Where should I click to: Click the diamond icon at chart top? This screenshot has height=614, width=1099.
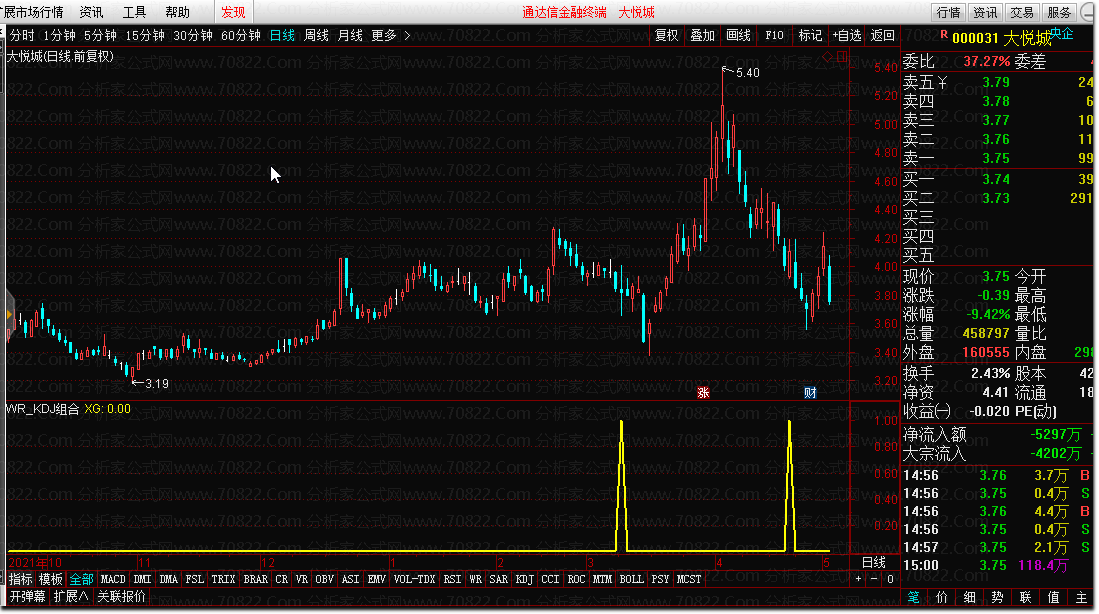point(827,56)
